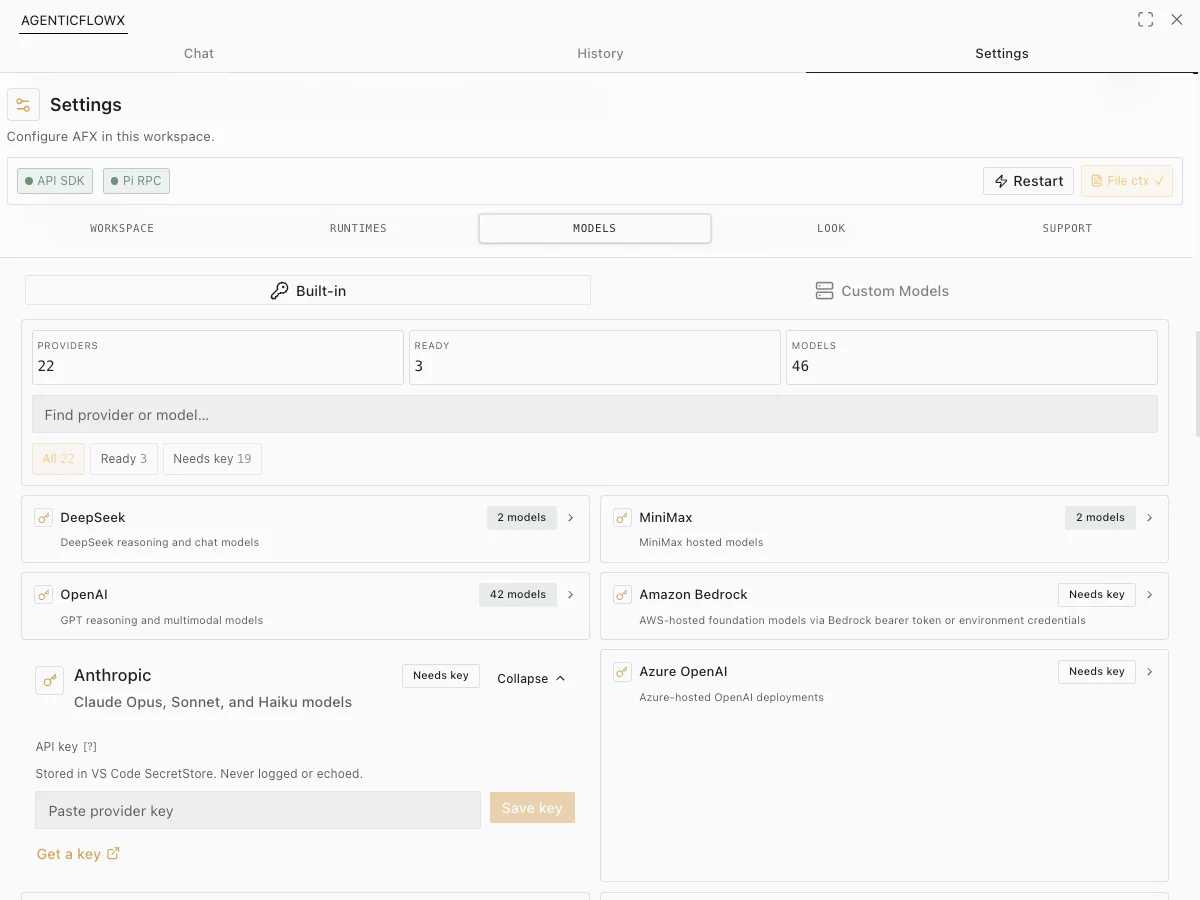Click the MiniMax key icon
The height and width of the screenshot is (900, 1200).
(x=622, y=518)
